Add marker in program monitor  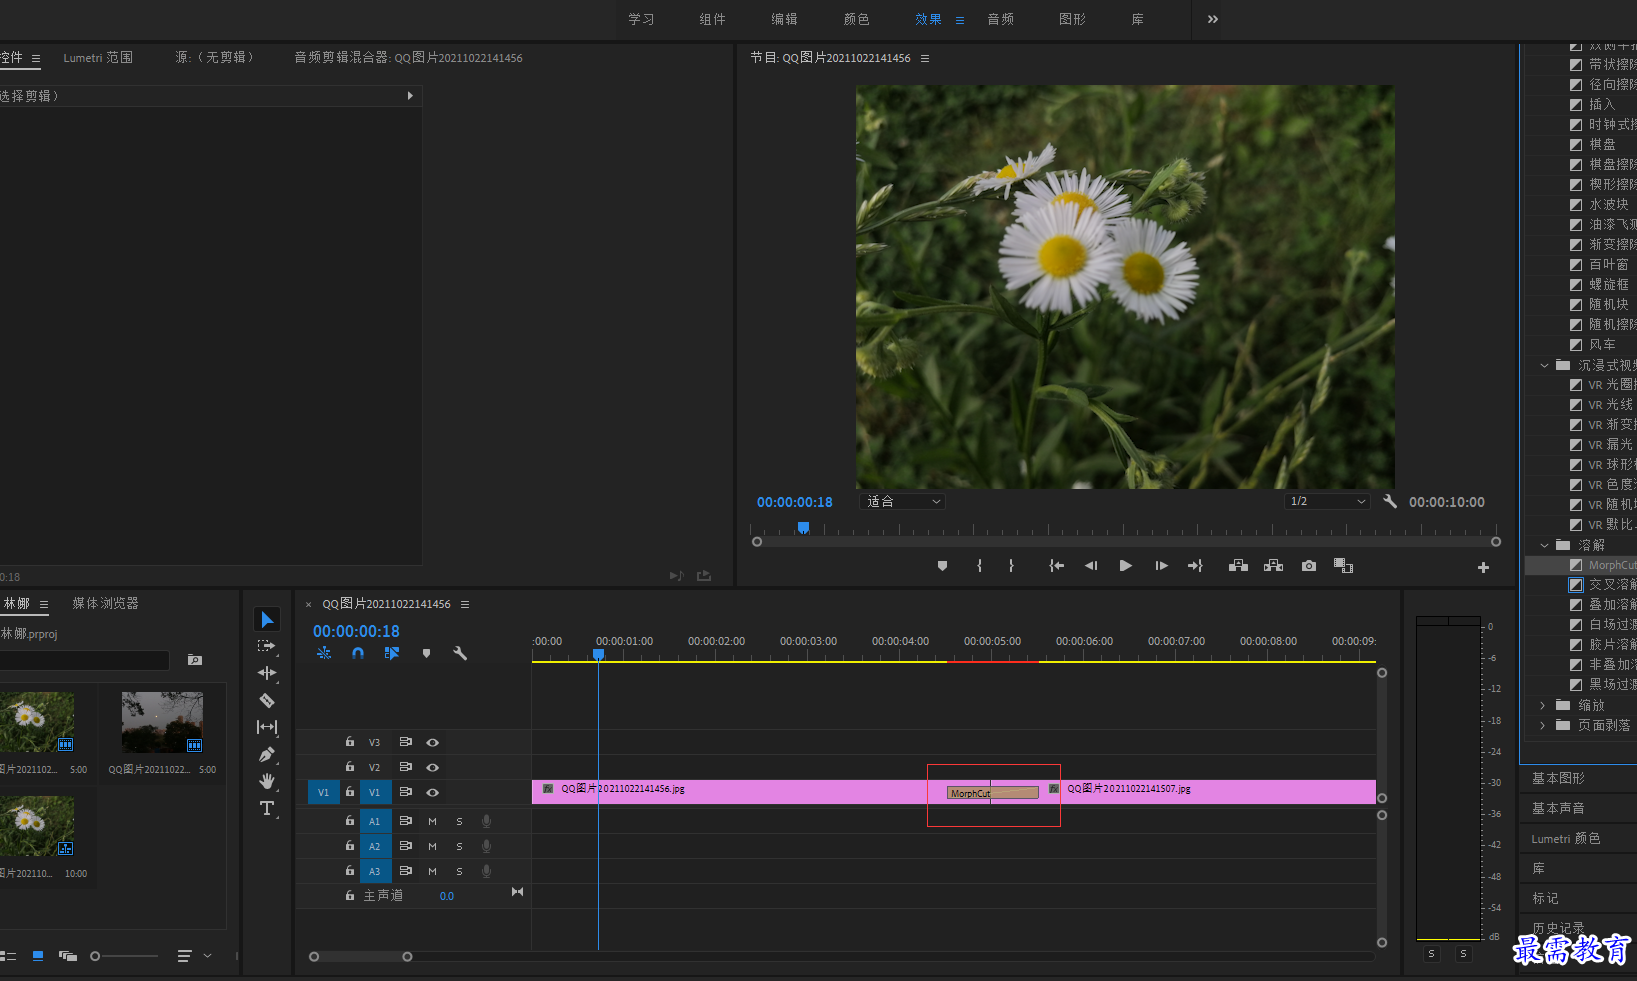942,566
